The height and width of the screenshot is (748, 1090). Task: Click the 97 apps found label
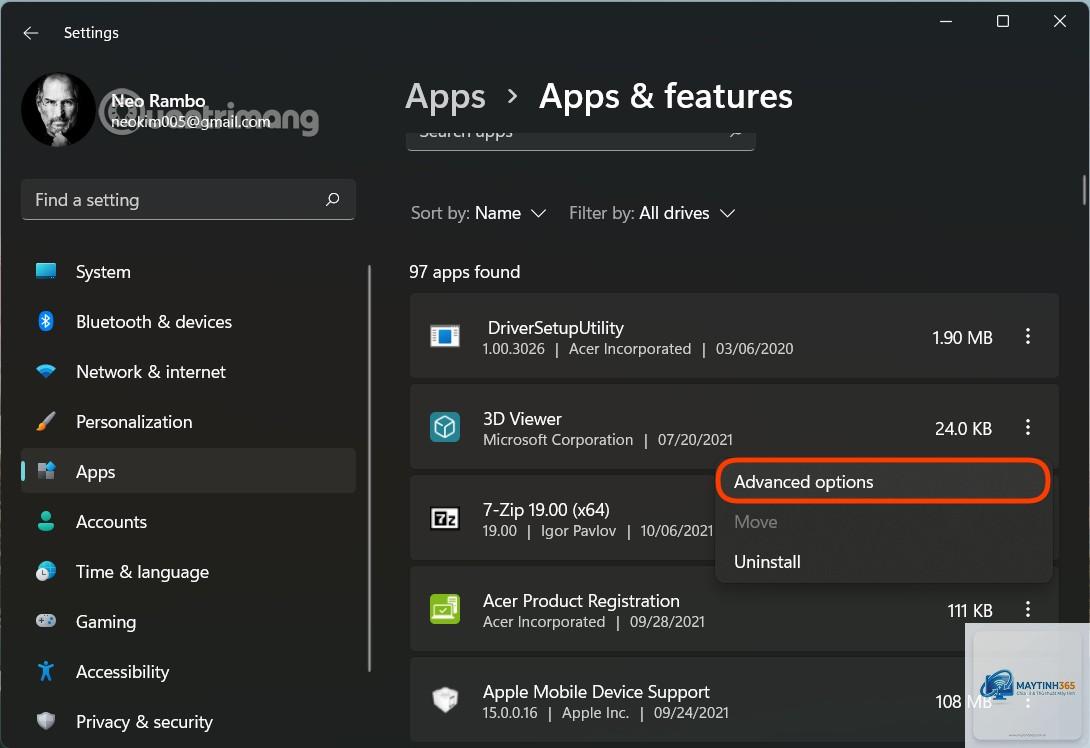[464, 272]
